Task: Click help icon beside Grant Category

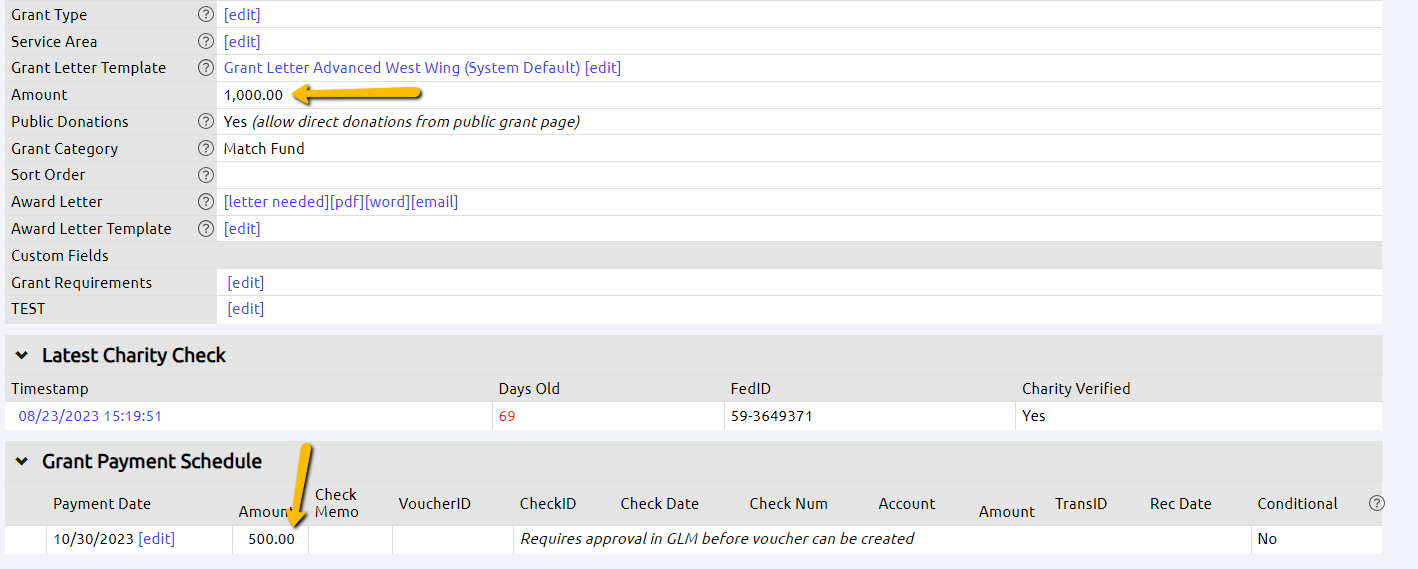Action: [206, 149]
